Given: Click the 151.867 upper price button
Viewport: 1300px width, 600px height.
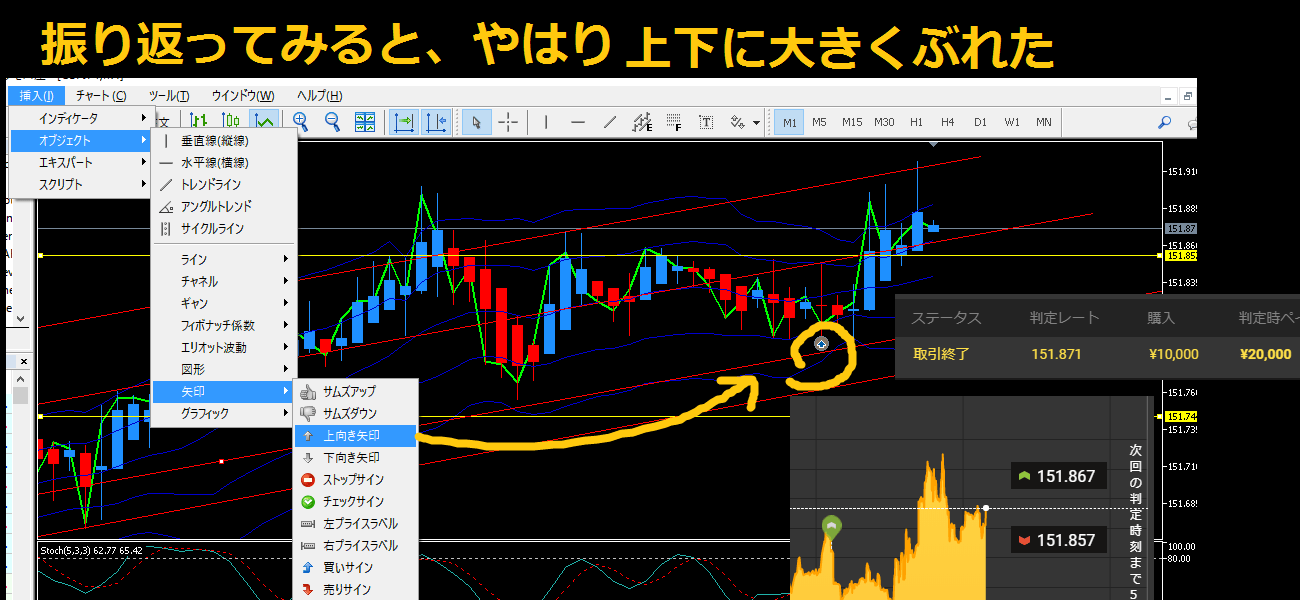Looking at the screenshot, I should point(1058,477).
